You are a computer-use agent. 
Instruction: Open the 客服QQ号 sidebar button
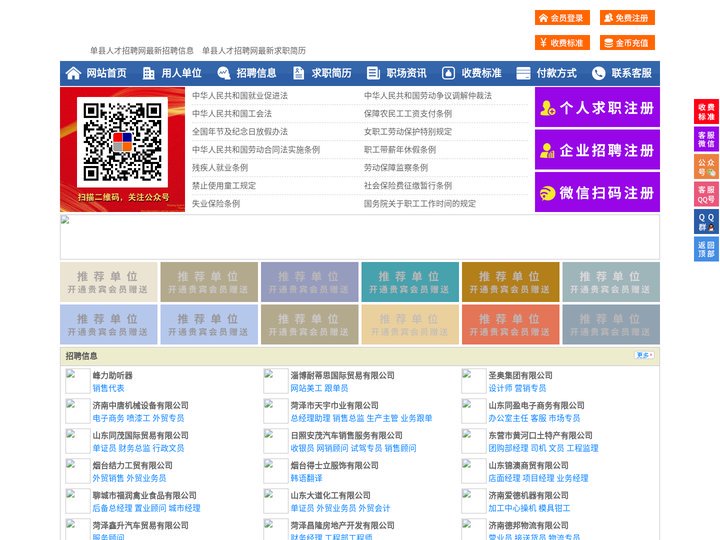click(x=706, y=194)
